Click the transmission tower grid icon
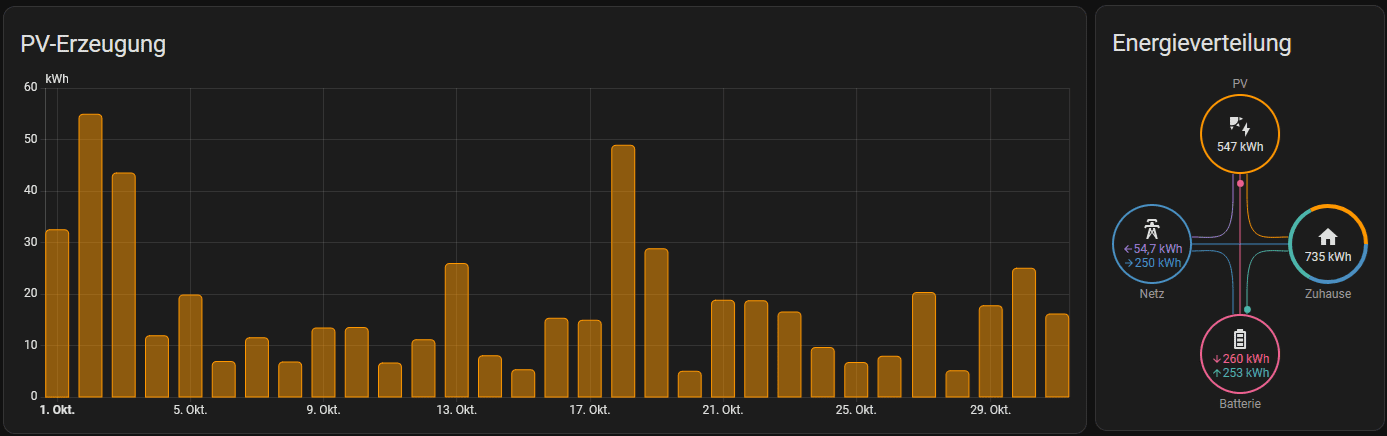Viewport: 1387px width, 436px height. click(1152, 228)
